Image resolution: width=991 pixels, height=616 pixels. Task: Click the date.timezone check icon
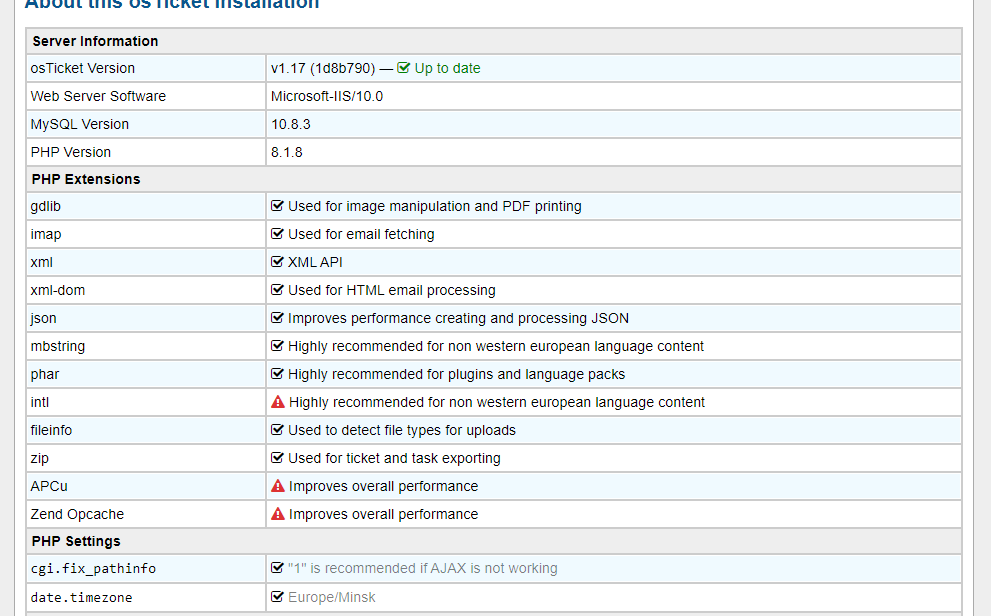click(277, 596)
